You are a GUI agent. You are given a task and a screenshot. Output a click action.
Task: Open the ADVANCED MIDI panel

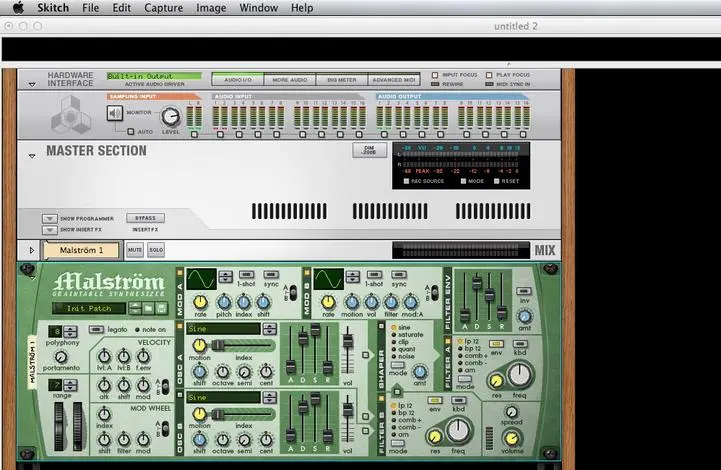point(394,80)
